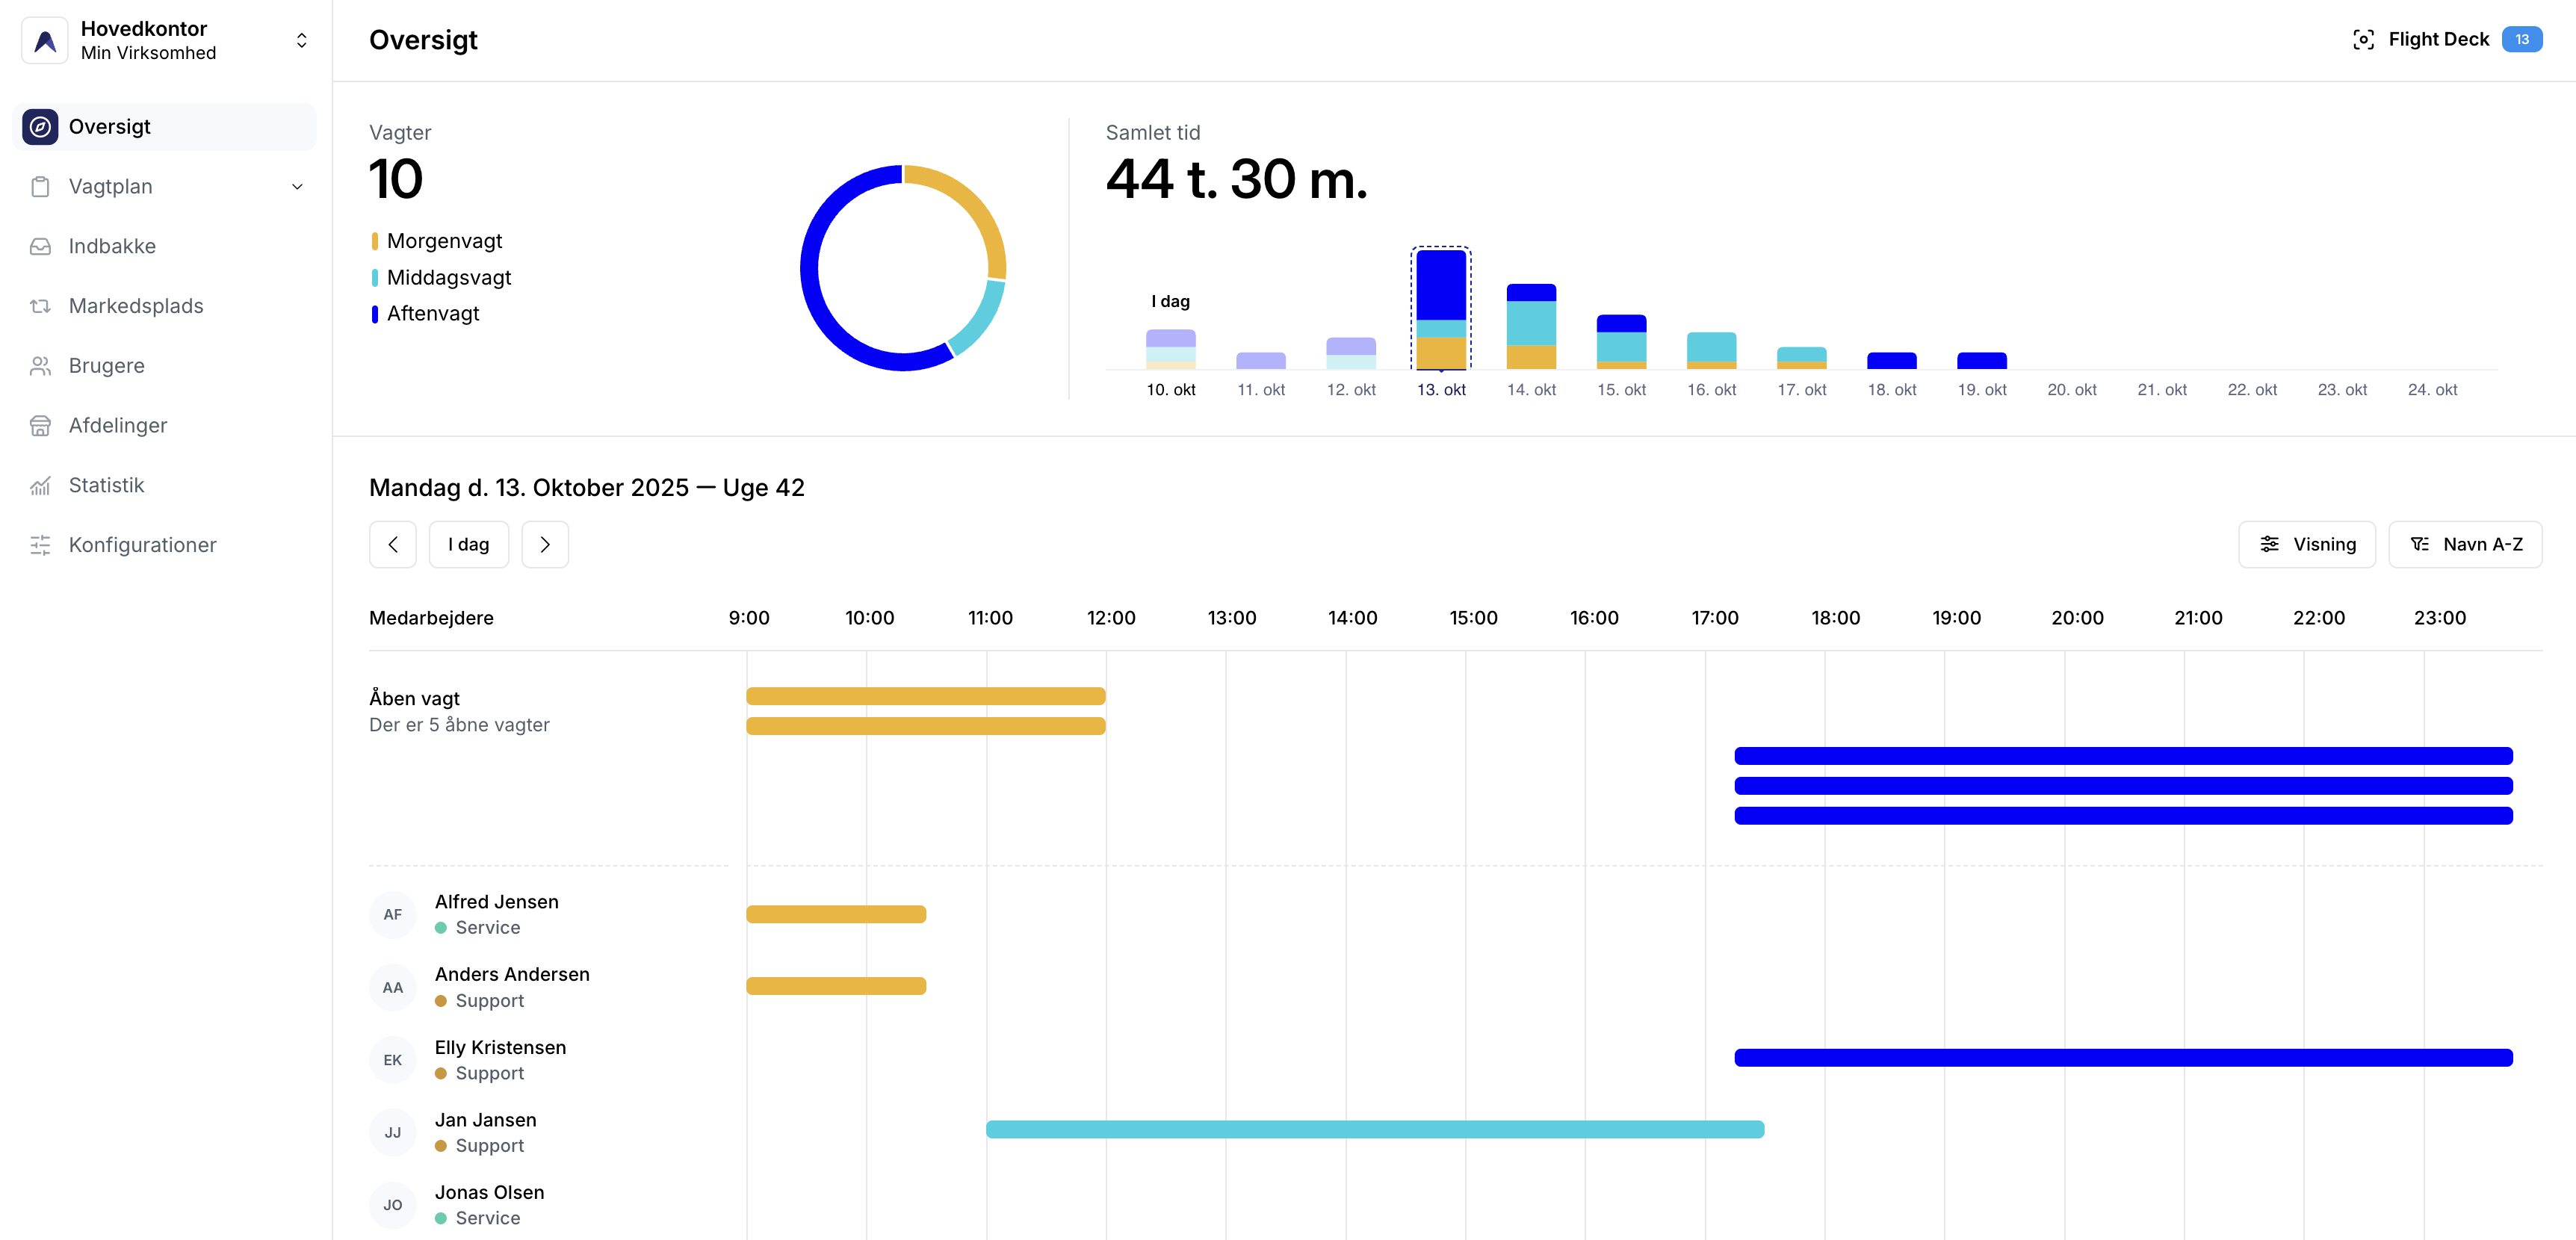The height and width of the screenshot is (1240, 2576).
Task: Select the 14. okt bar in chart
Action: (x=1530, y=326)
